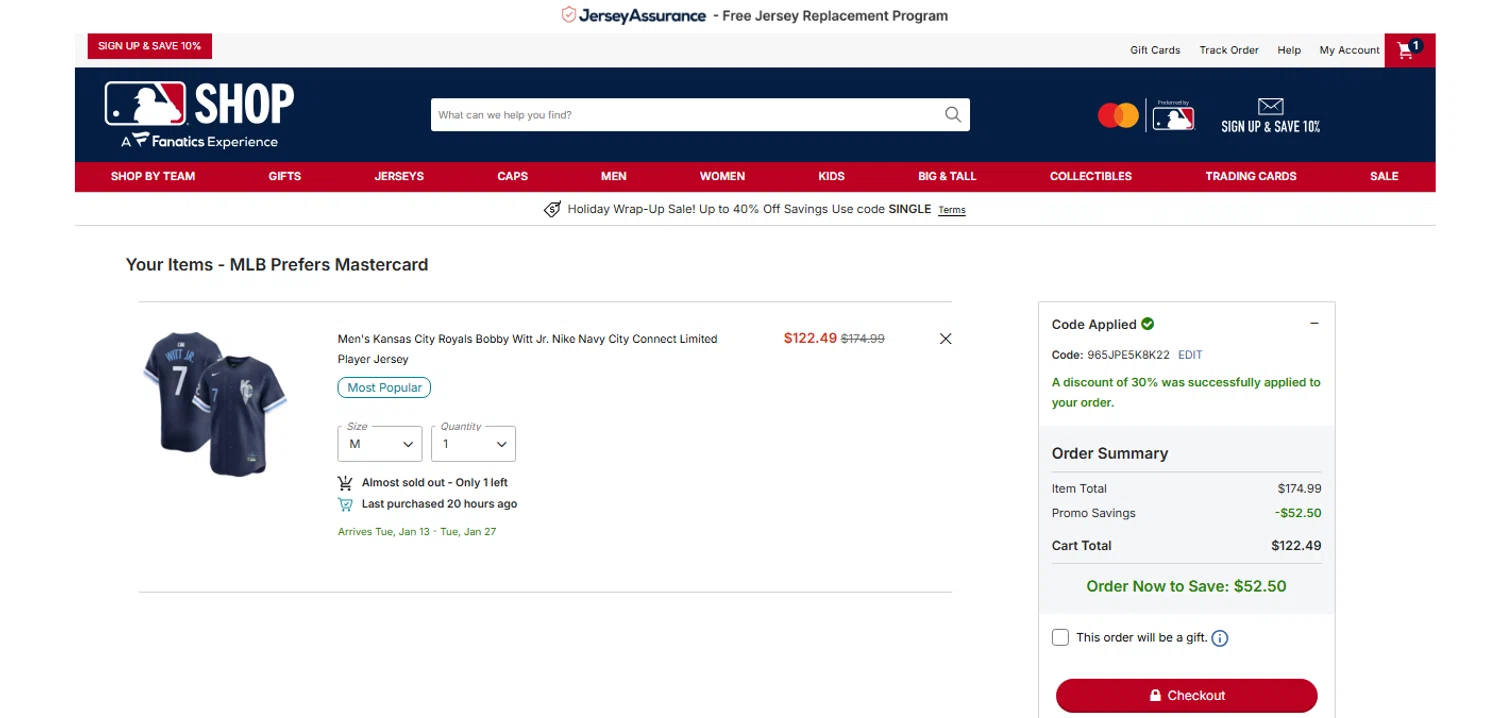Click the $122.49 sale price on the item
1500x718 pixels.
[x=810, y=338]
